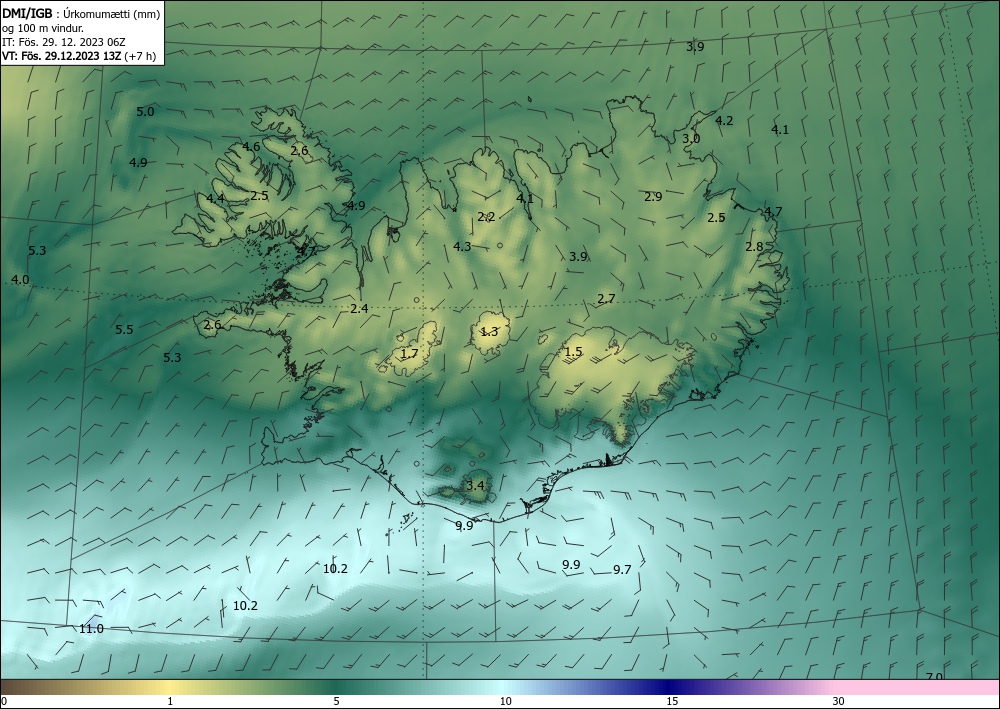1000x709 pixels.
Task: Click the 1.3 value on the glacier
Action: click(x=489, y=332)
